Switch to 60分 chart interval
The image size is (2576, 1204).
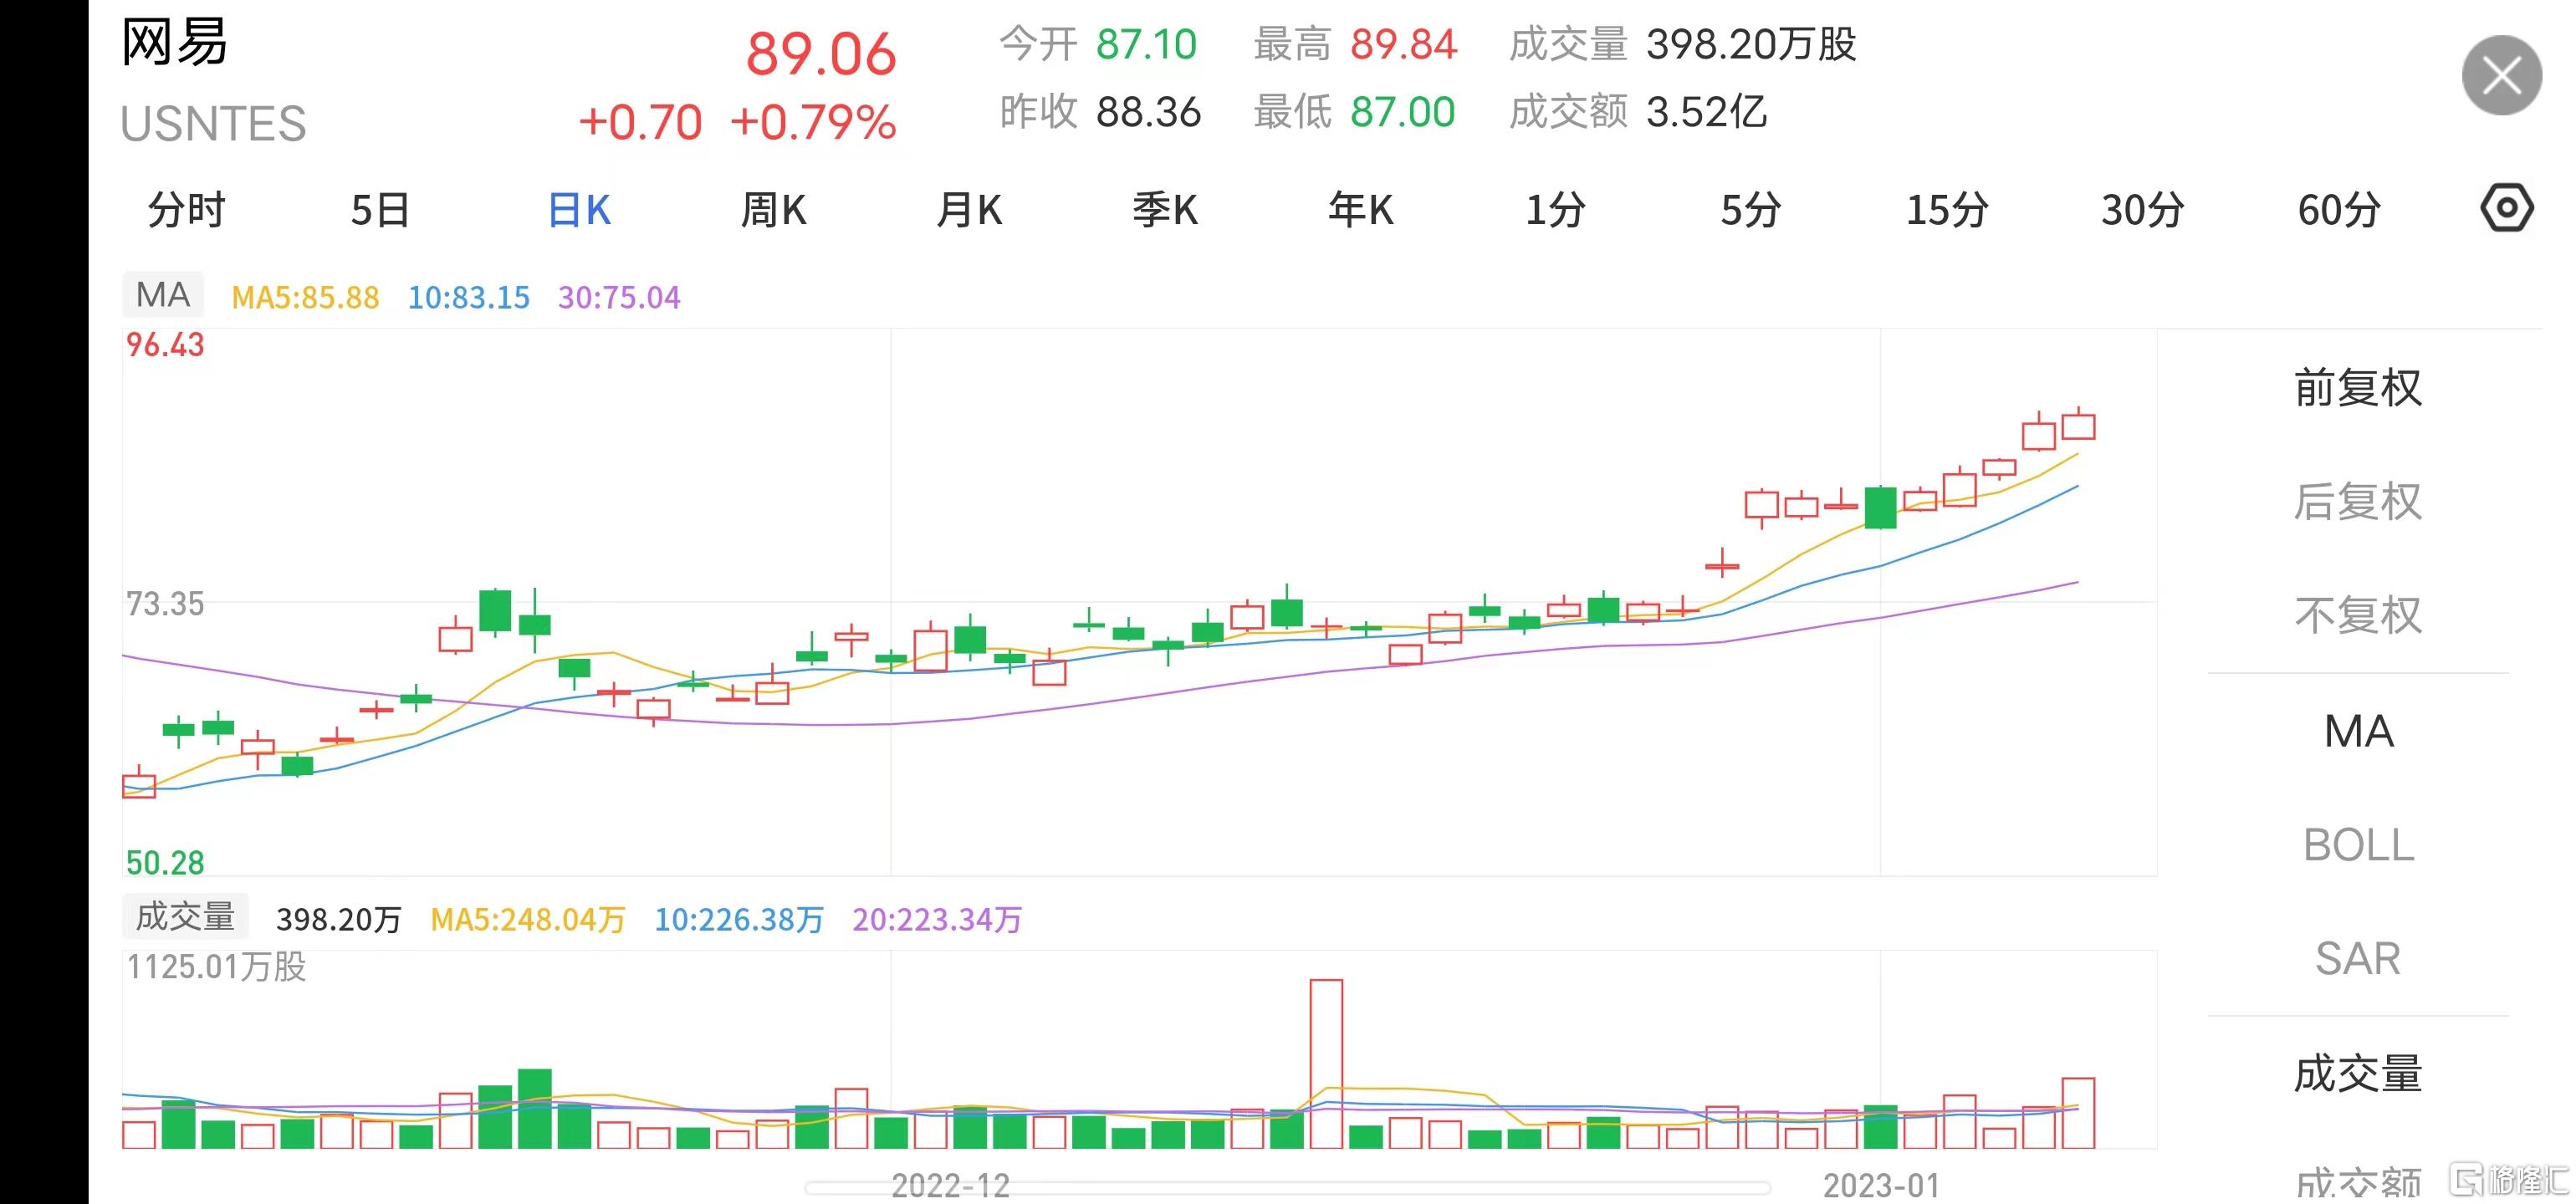[x=2339, y=210]
